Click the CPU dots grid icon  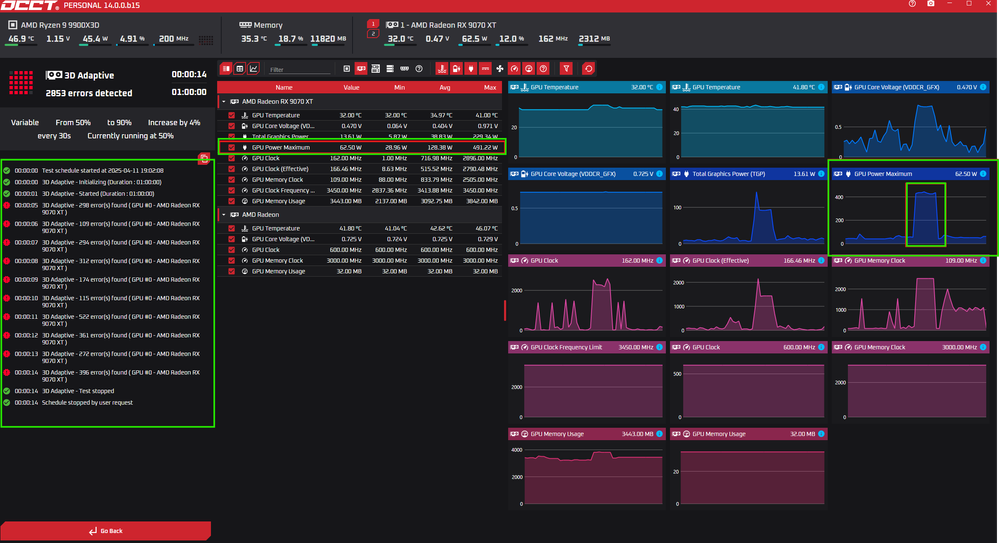tap(206, 40)
